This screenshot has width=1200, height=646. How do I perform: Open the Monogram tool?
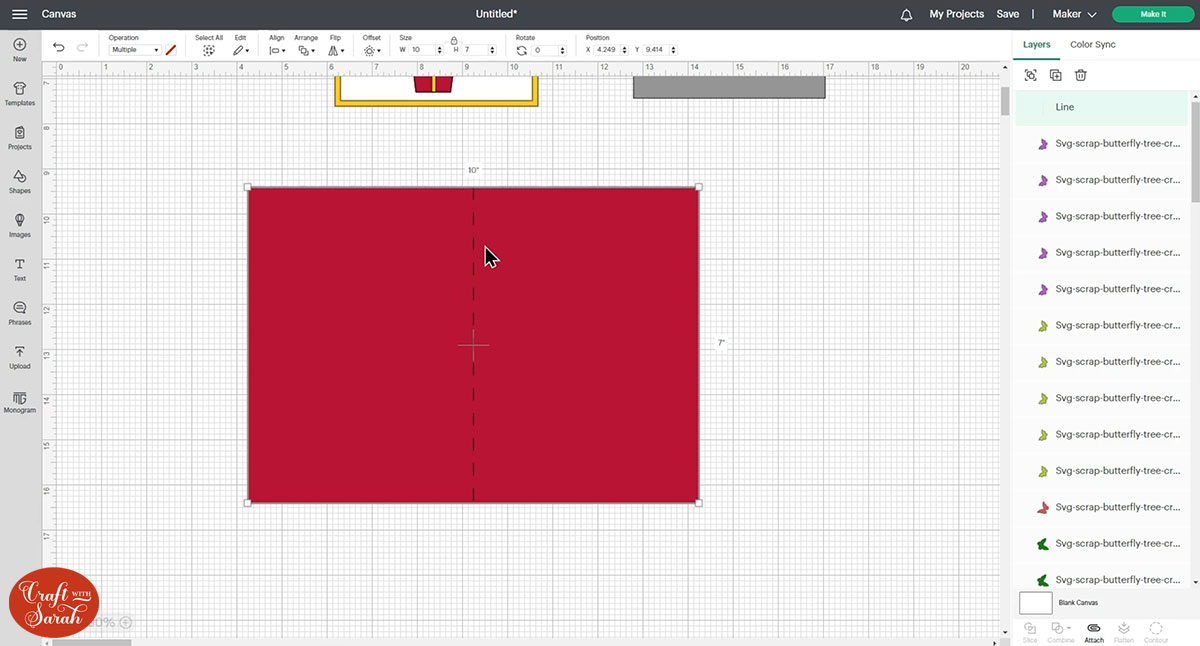(x=19, y=401)
